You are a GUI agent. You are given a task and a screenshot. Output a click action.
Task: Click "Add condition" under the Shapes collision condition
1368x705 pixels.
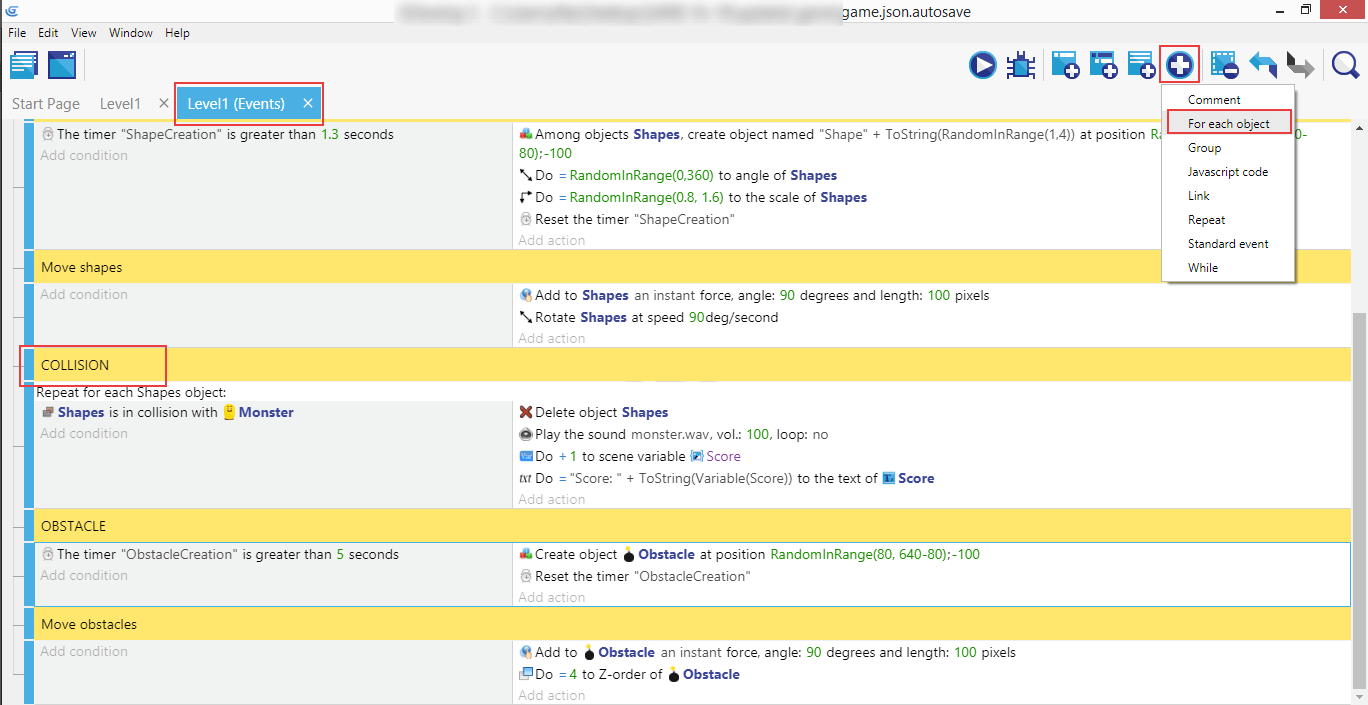[x=84, y=434]
